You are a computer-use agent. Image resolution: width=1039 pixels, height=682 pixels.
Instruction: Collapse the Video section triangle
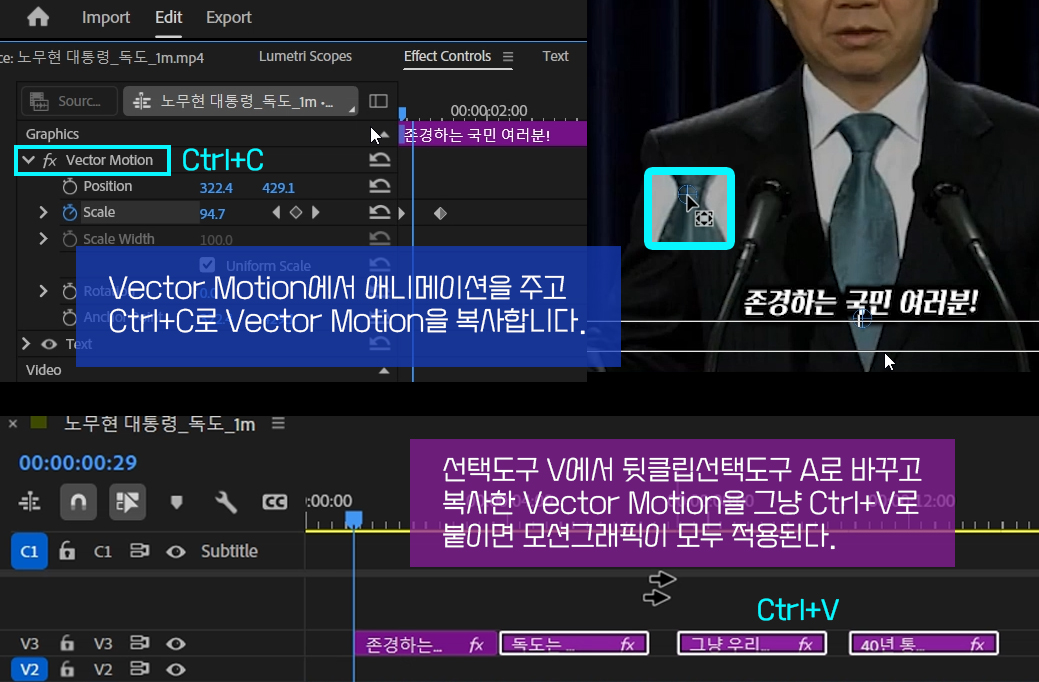point(384,370)
